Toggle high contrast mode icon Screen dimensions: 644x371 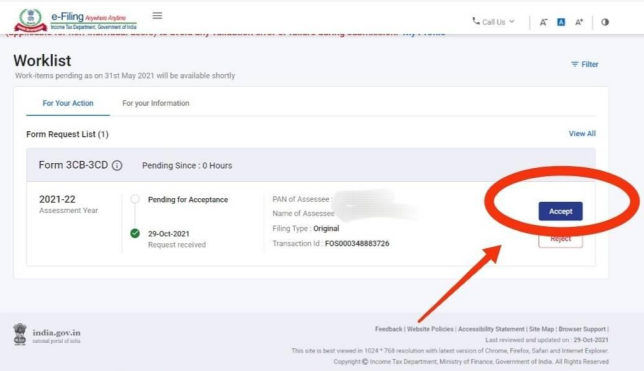point(605,22)
